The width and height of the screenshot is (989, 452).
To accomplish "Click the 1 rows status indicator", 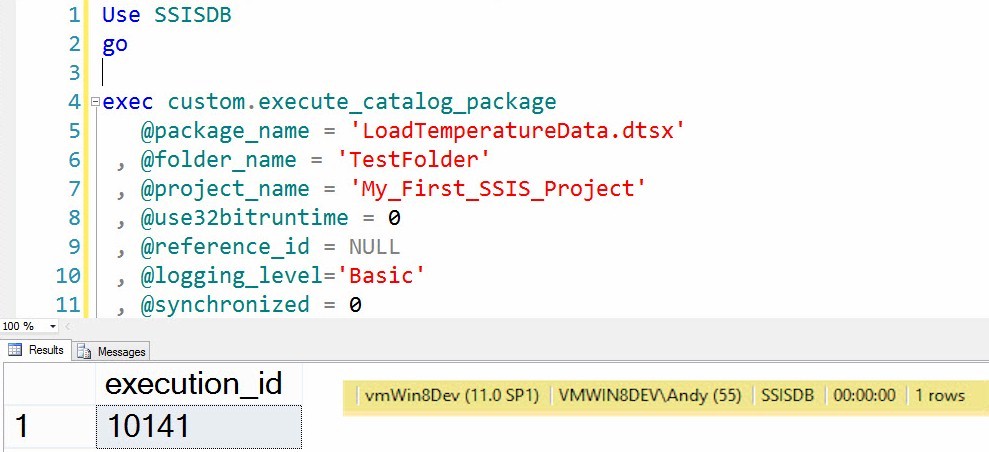I will (940, 395).
